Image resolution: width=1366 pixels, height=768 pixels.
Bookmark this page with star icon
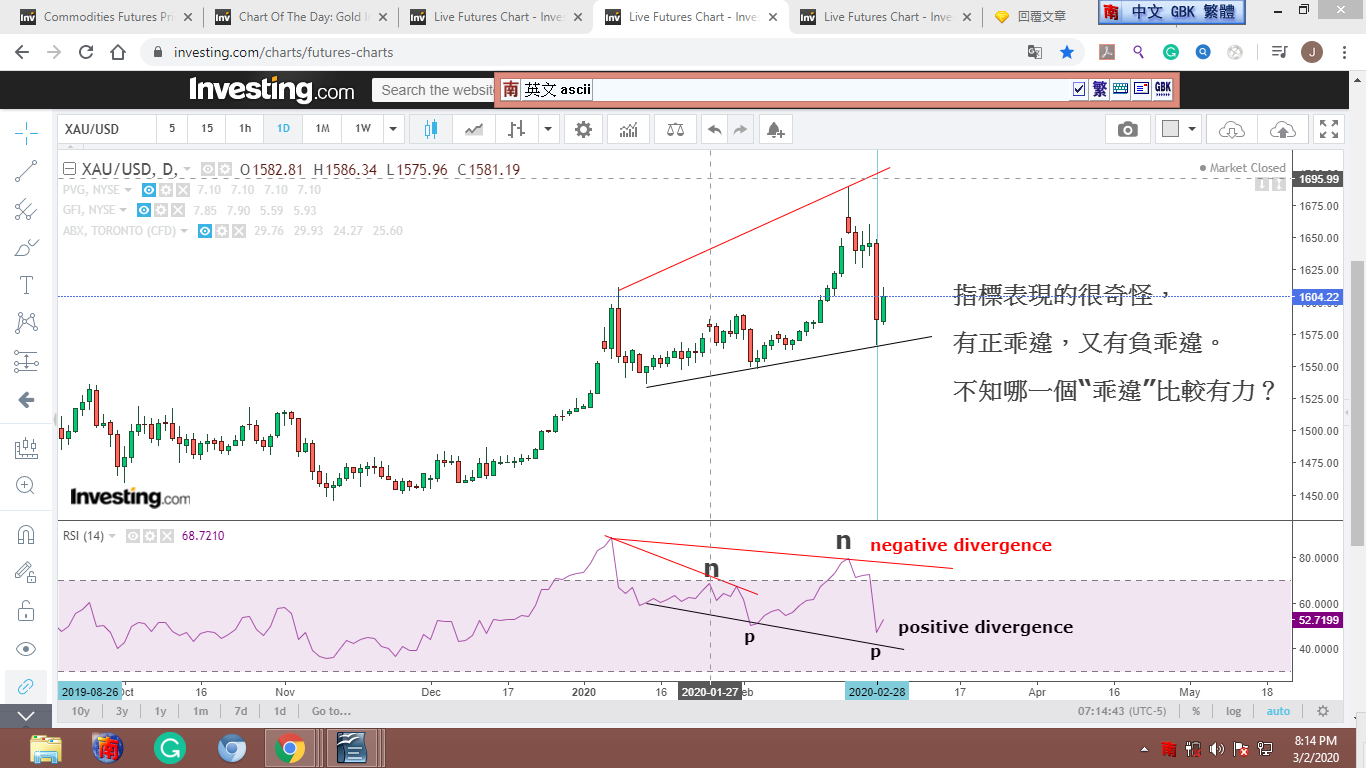click(x=1067, y=52)
